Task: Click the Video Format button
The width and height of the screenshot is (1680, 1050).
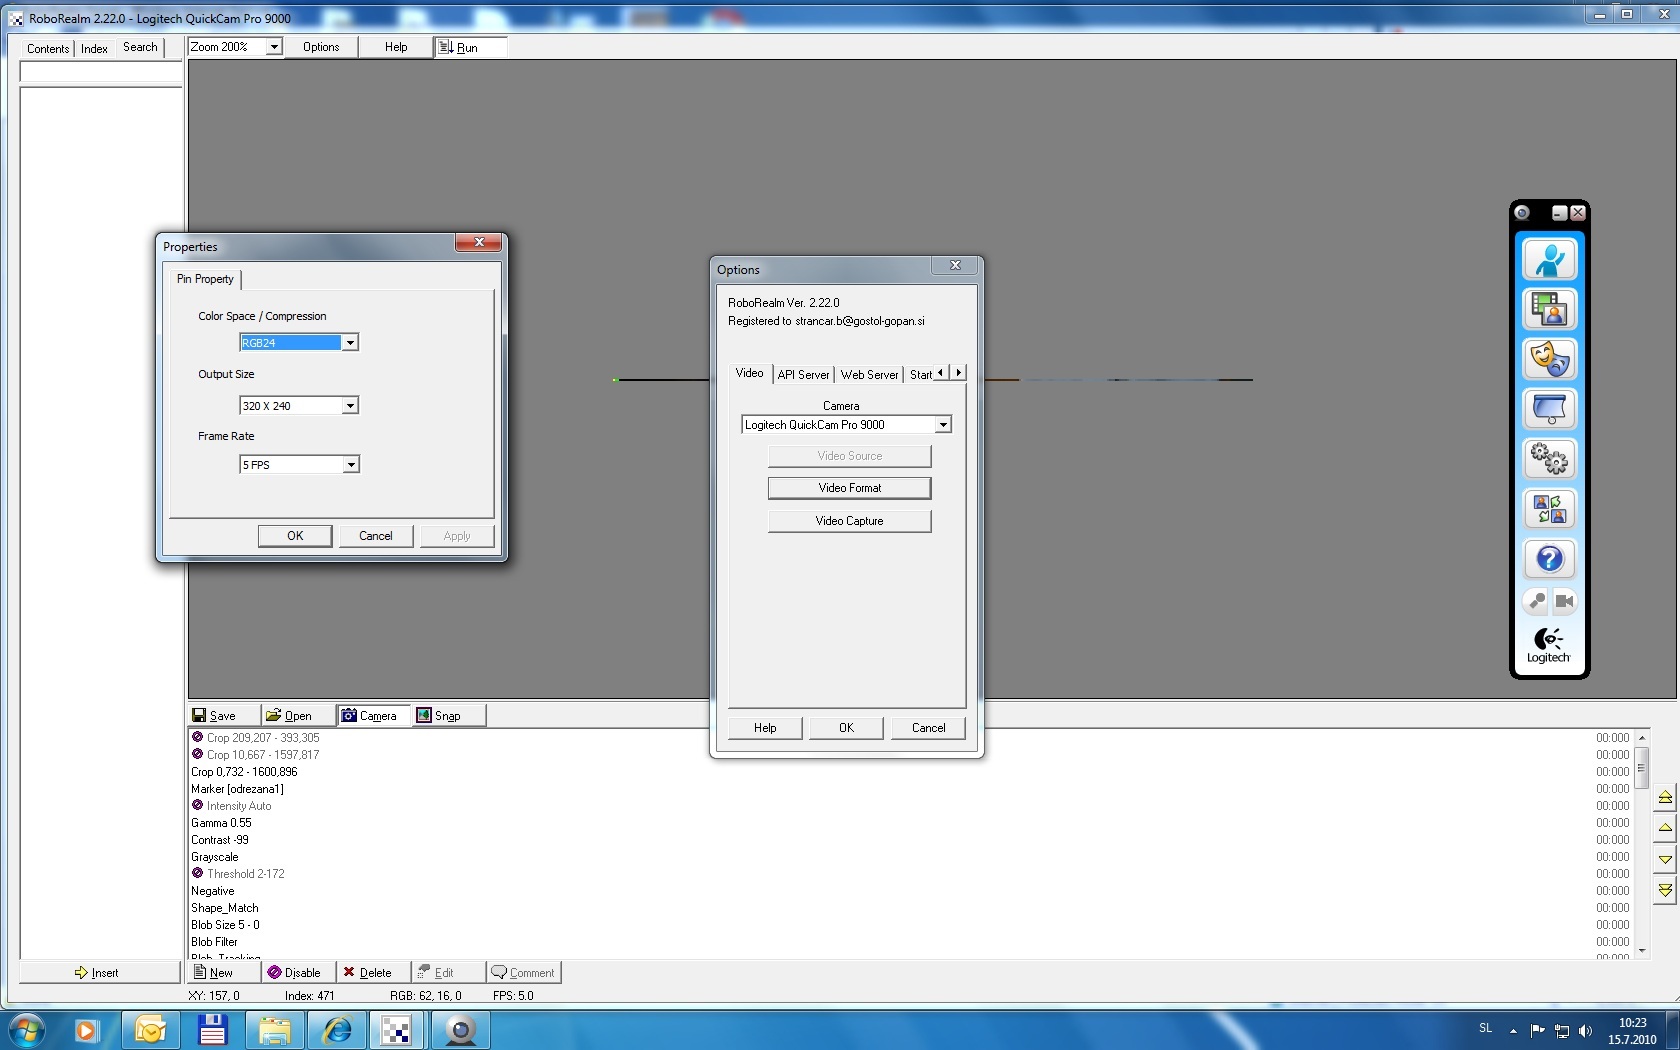Action: [x=849, y=488]
